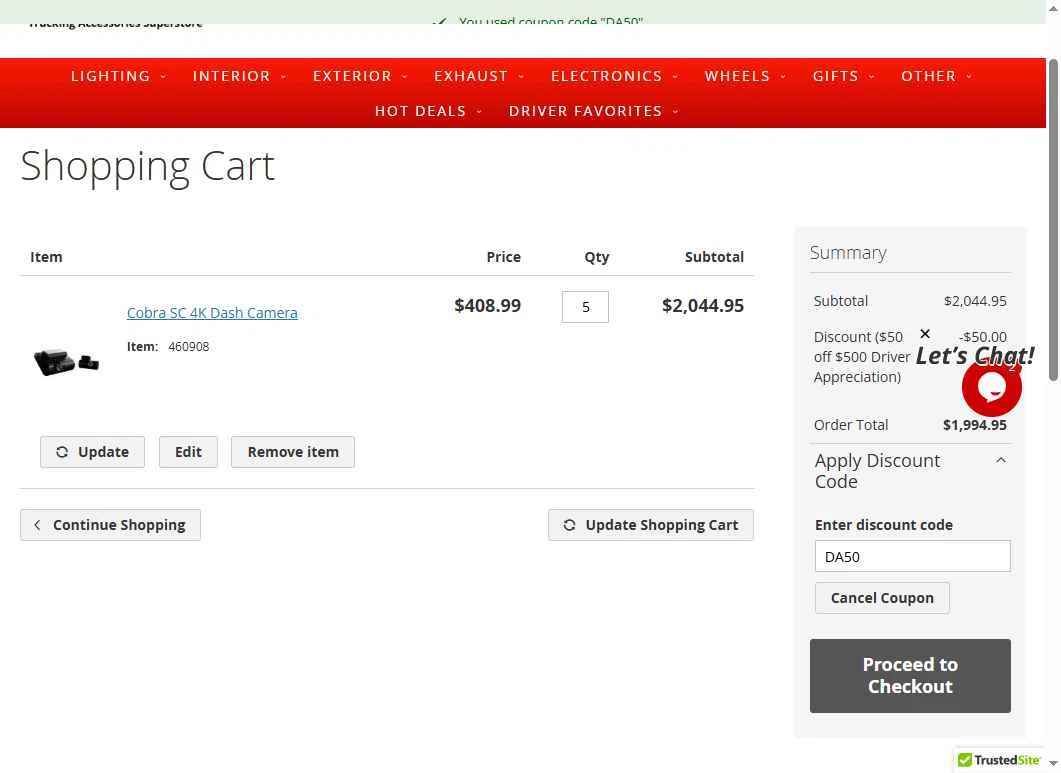
Task: Open the Gifts menu
Action: (843, 76)
